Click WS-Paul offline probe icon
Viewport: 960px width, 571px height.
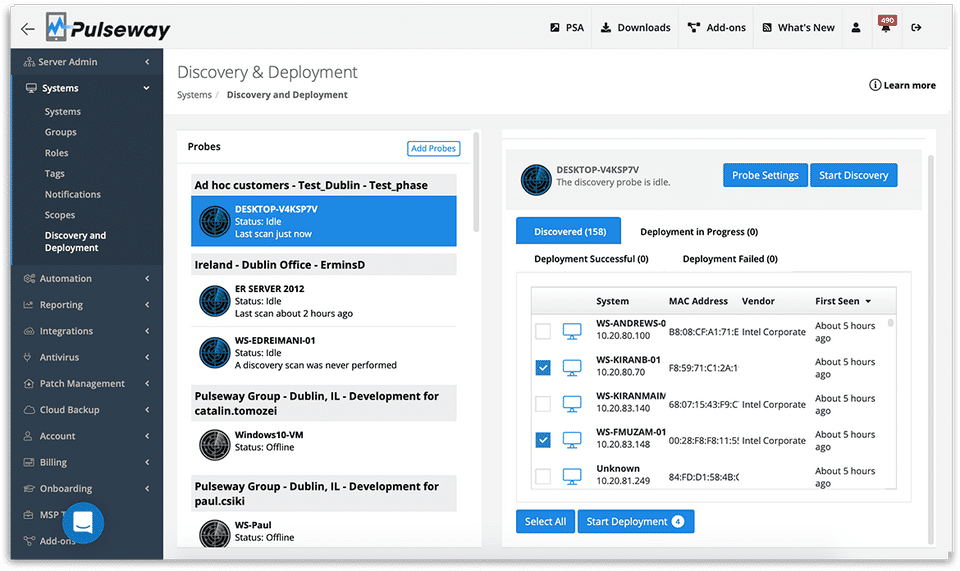(215, 533)
